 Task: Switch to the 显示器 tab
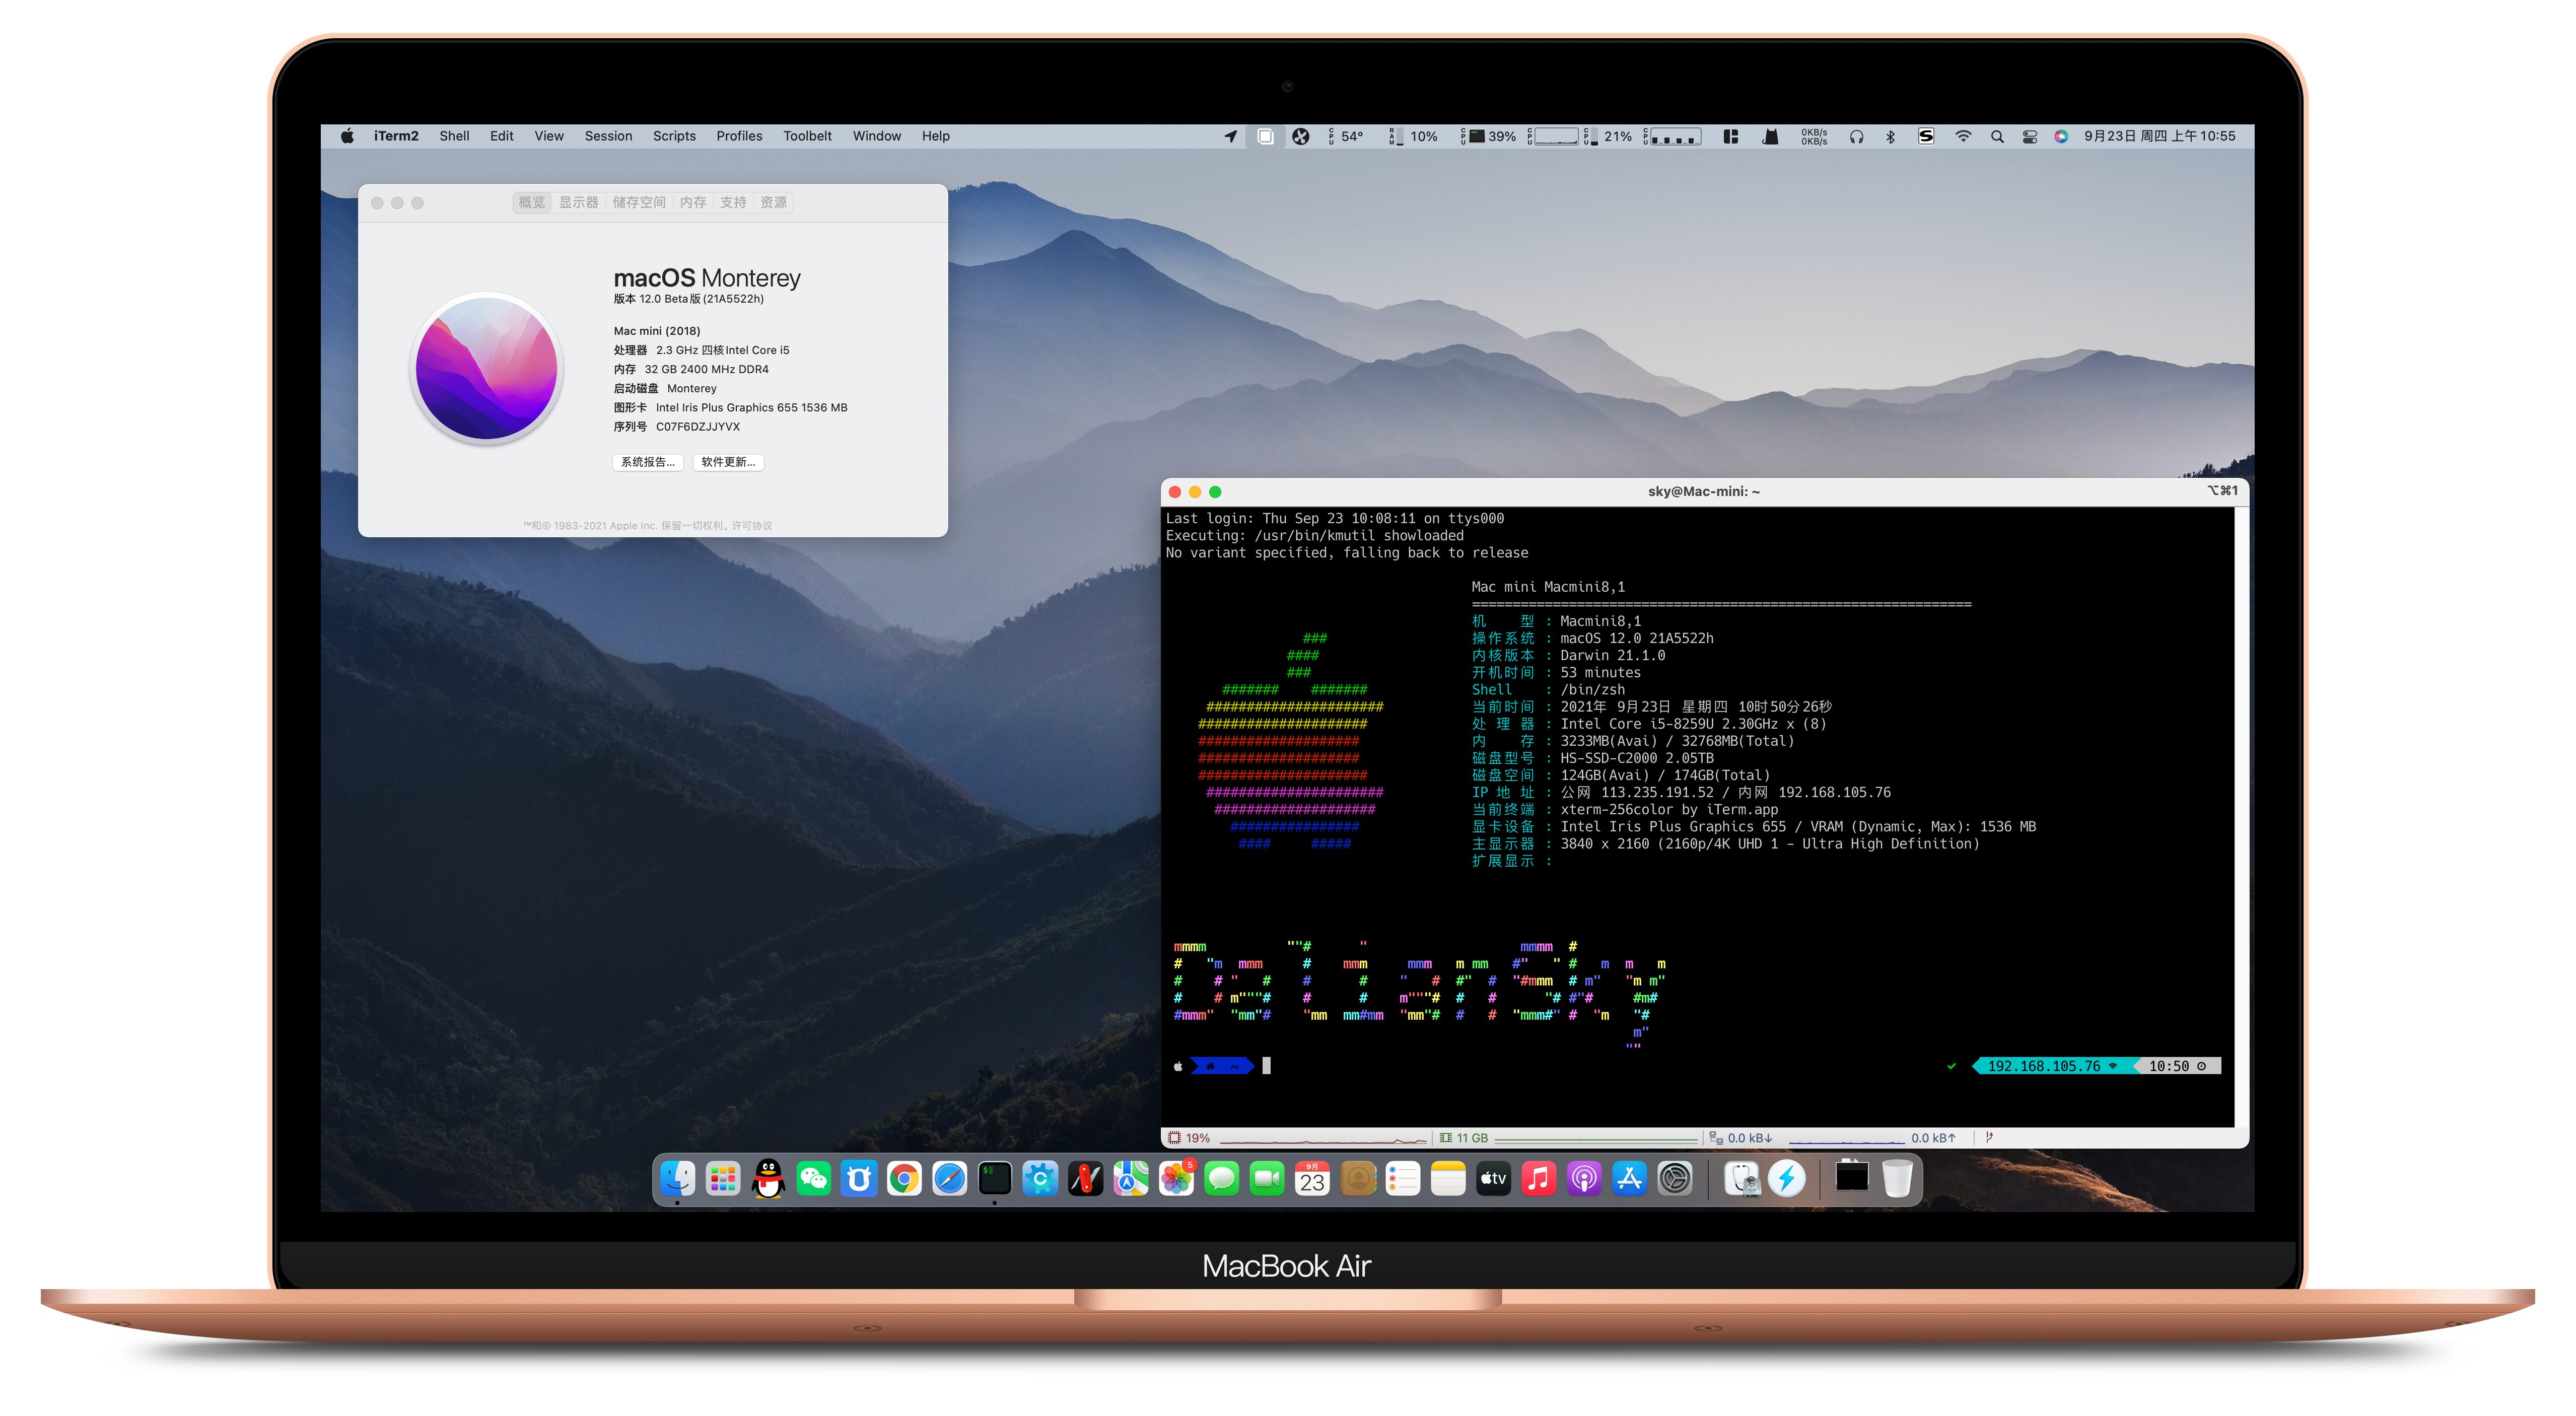click(x=578, y=203)
